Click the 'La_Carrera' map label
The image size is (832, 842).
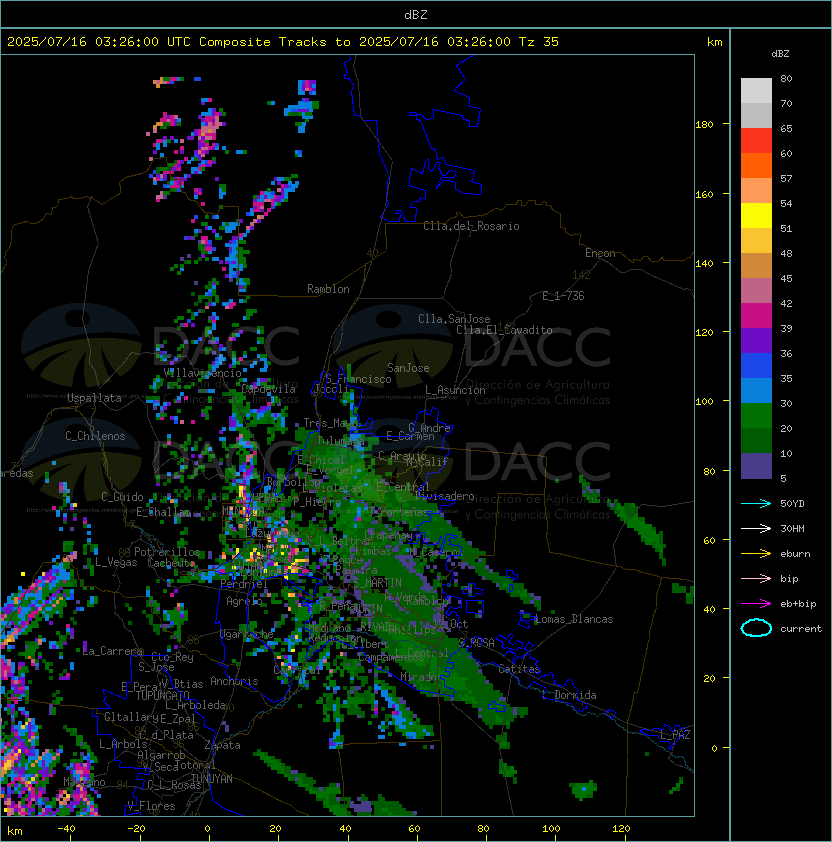click(112, 651)
